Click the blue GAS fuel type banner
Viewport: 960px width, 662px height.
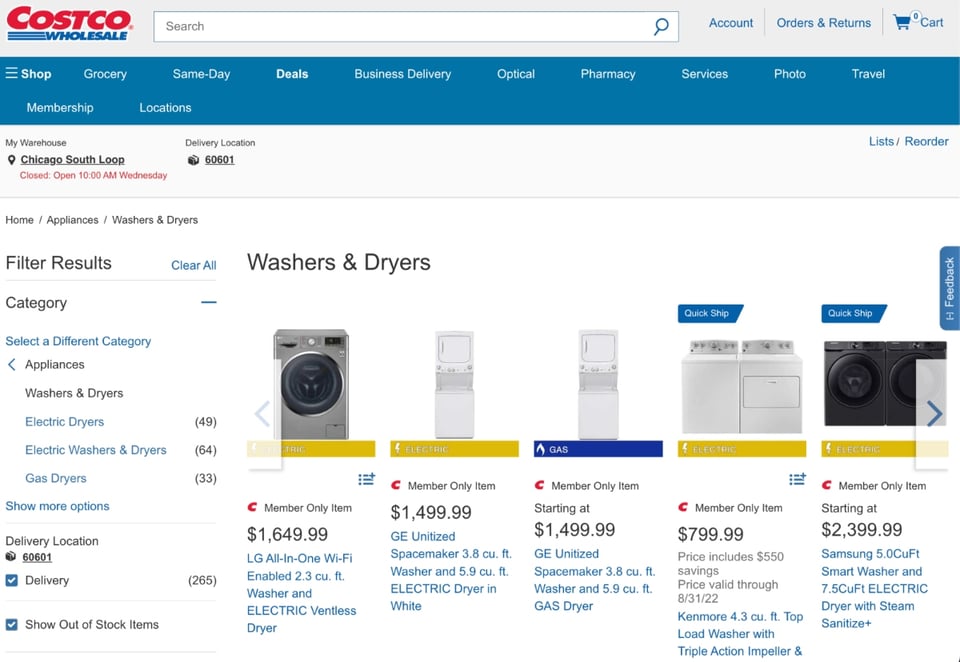598,449
